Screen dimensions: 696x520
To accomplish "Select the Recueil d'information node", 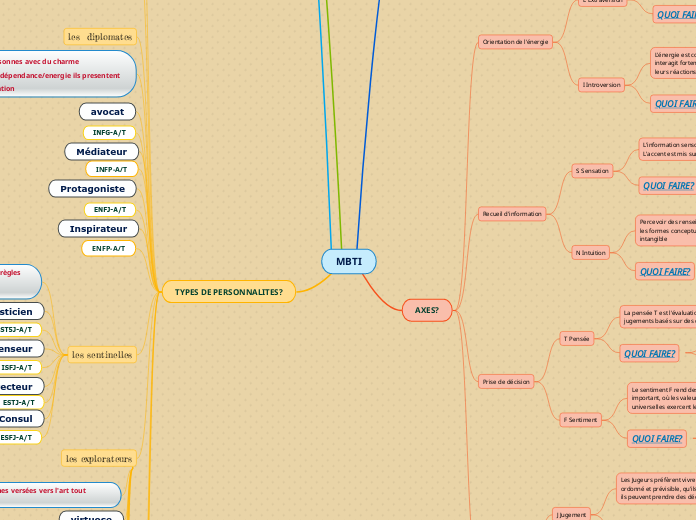I will (512, 214).
